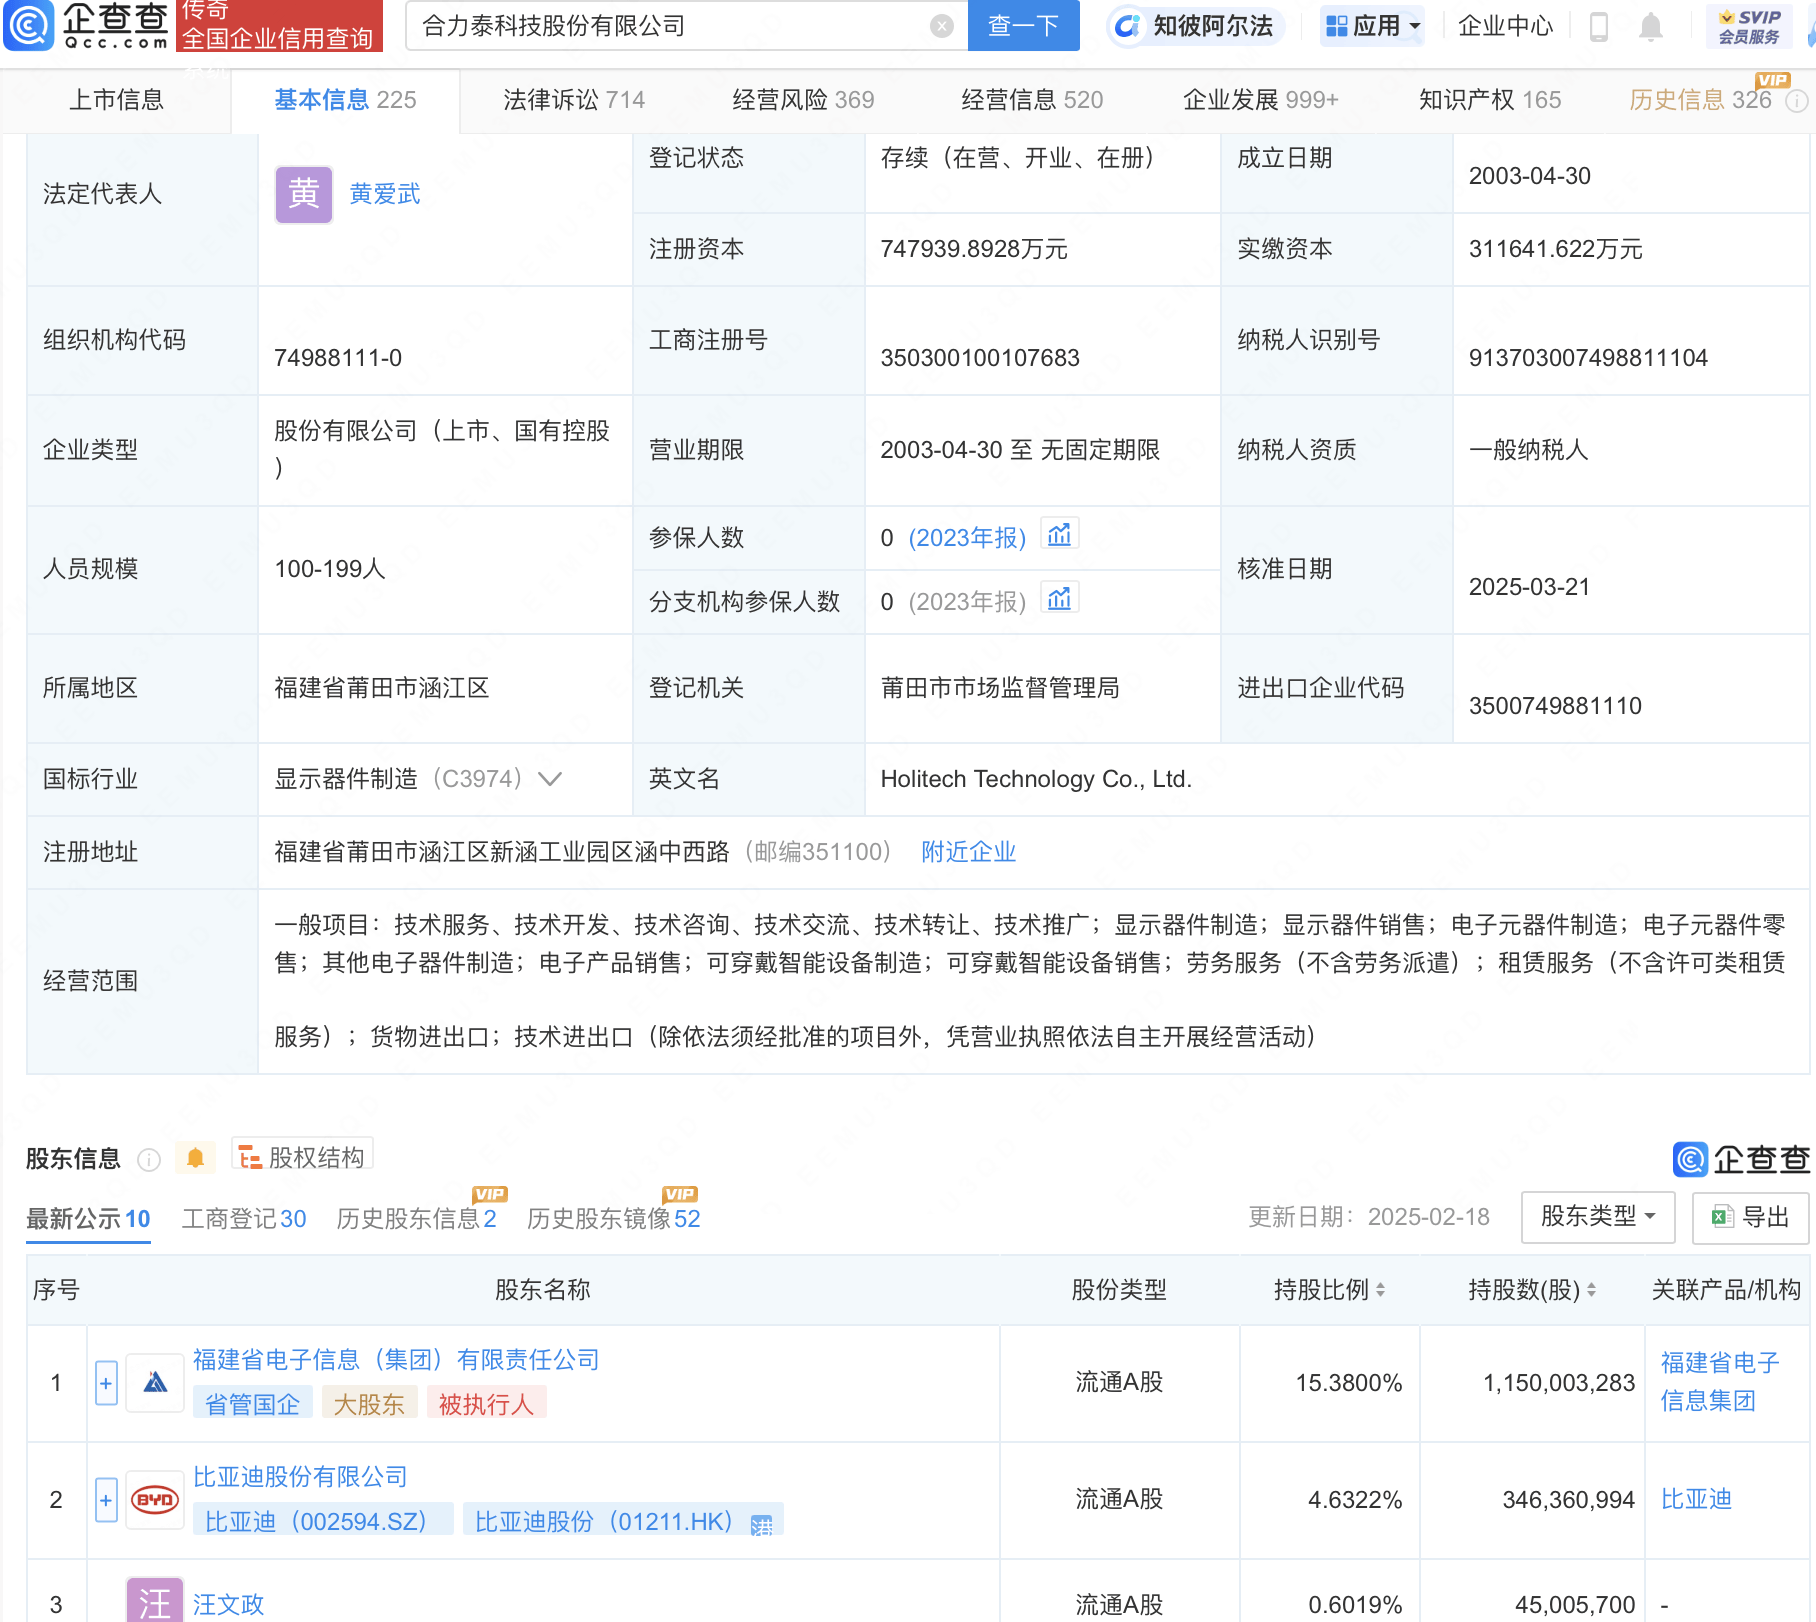
Task: Select 注册资本 value 747939.8928万元
Action: (x=974, y=249)
